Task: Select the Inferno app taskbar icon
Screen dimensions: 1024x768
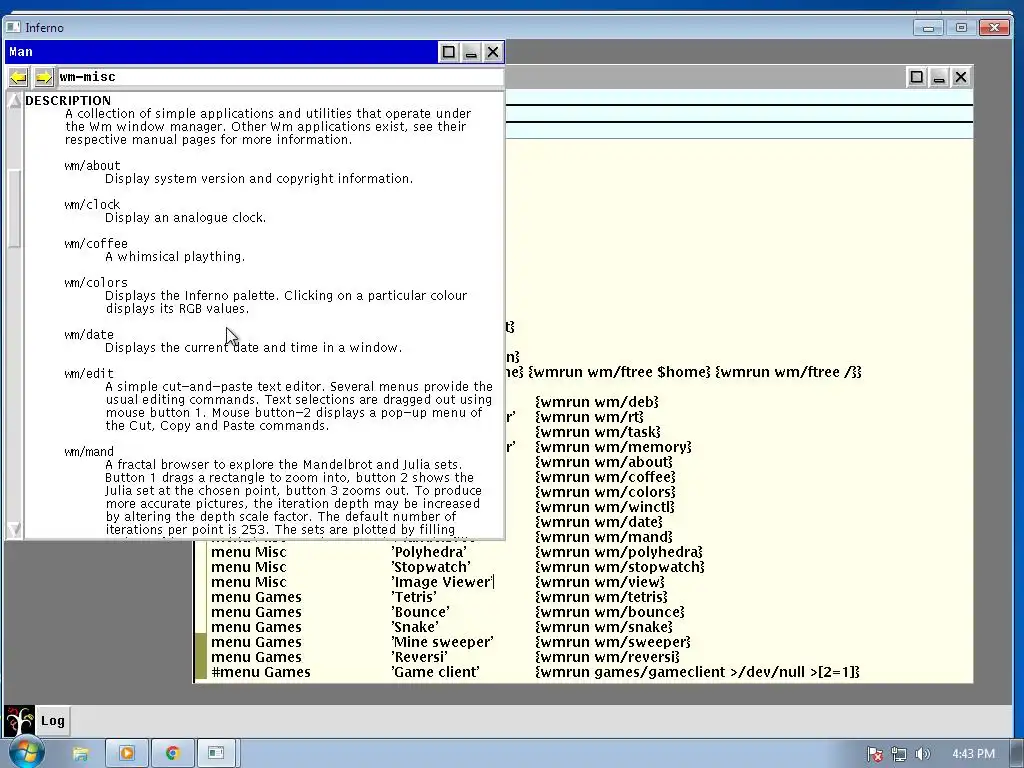Action: pos(216,754)
